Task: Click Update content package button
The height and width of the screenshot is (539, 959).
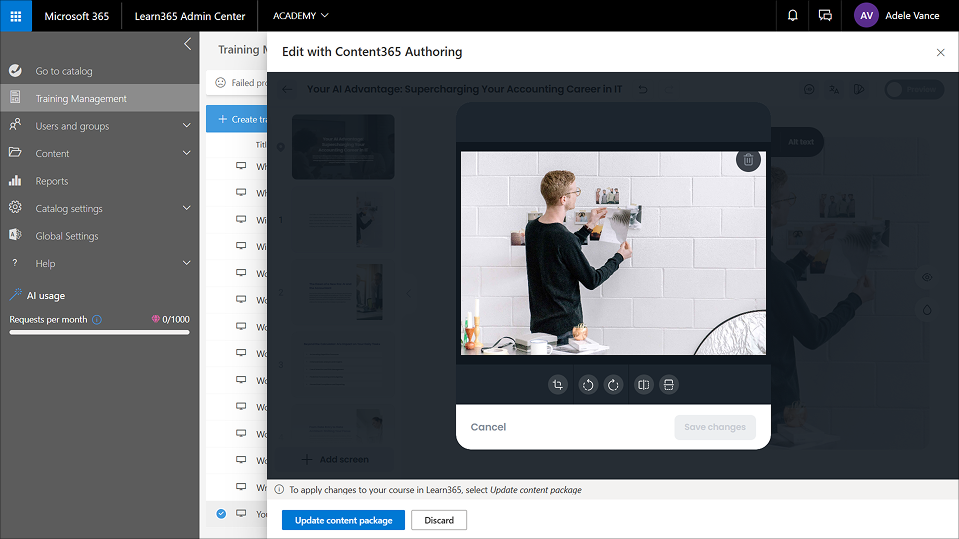Action: pyautogui.click(x=343, y=520)
